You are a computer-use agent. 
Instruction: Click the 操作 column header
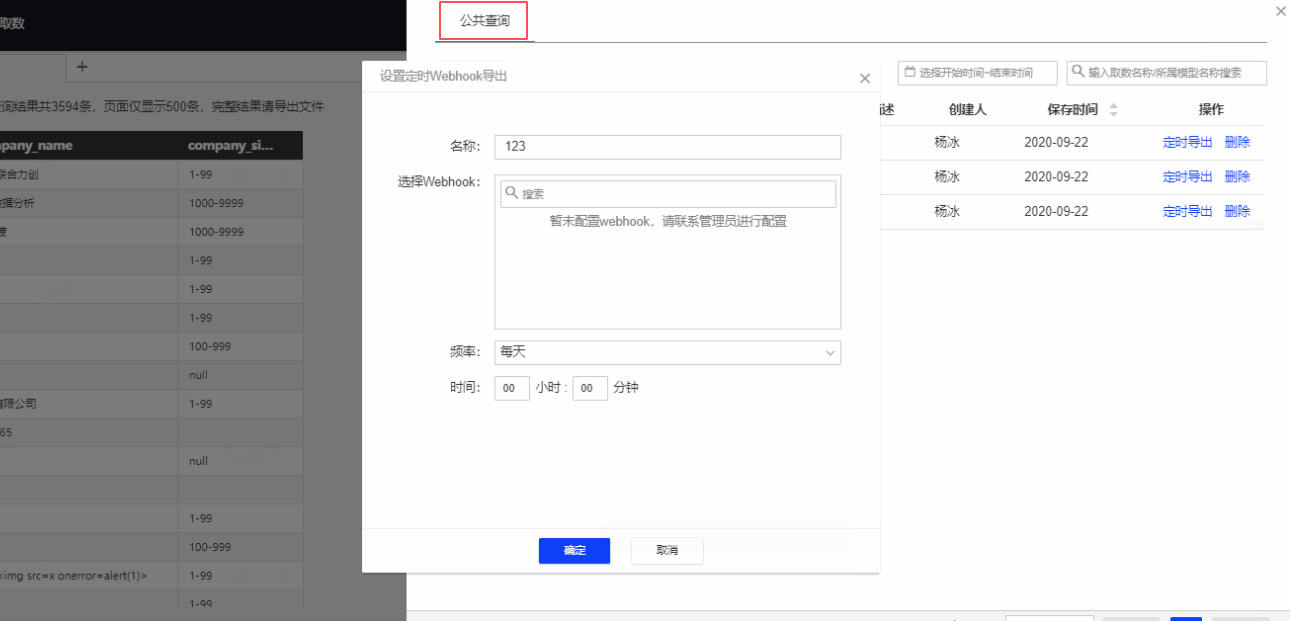click(1211, 110)
